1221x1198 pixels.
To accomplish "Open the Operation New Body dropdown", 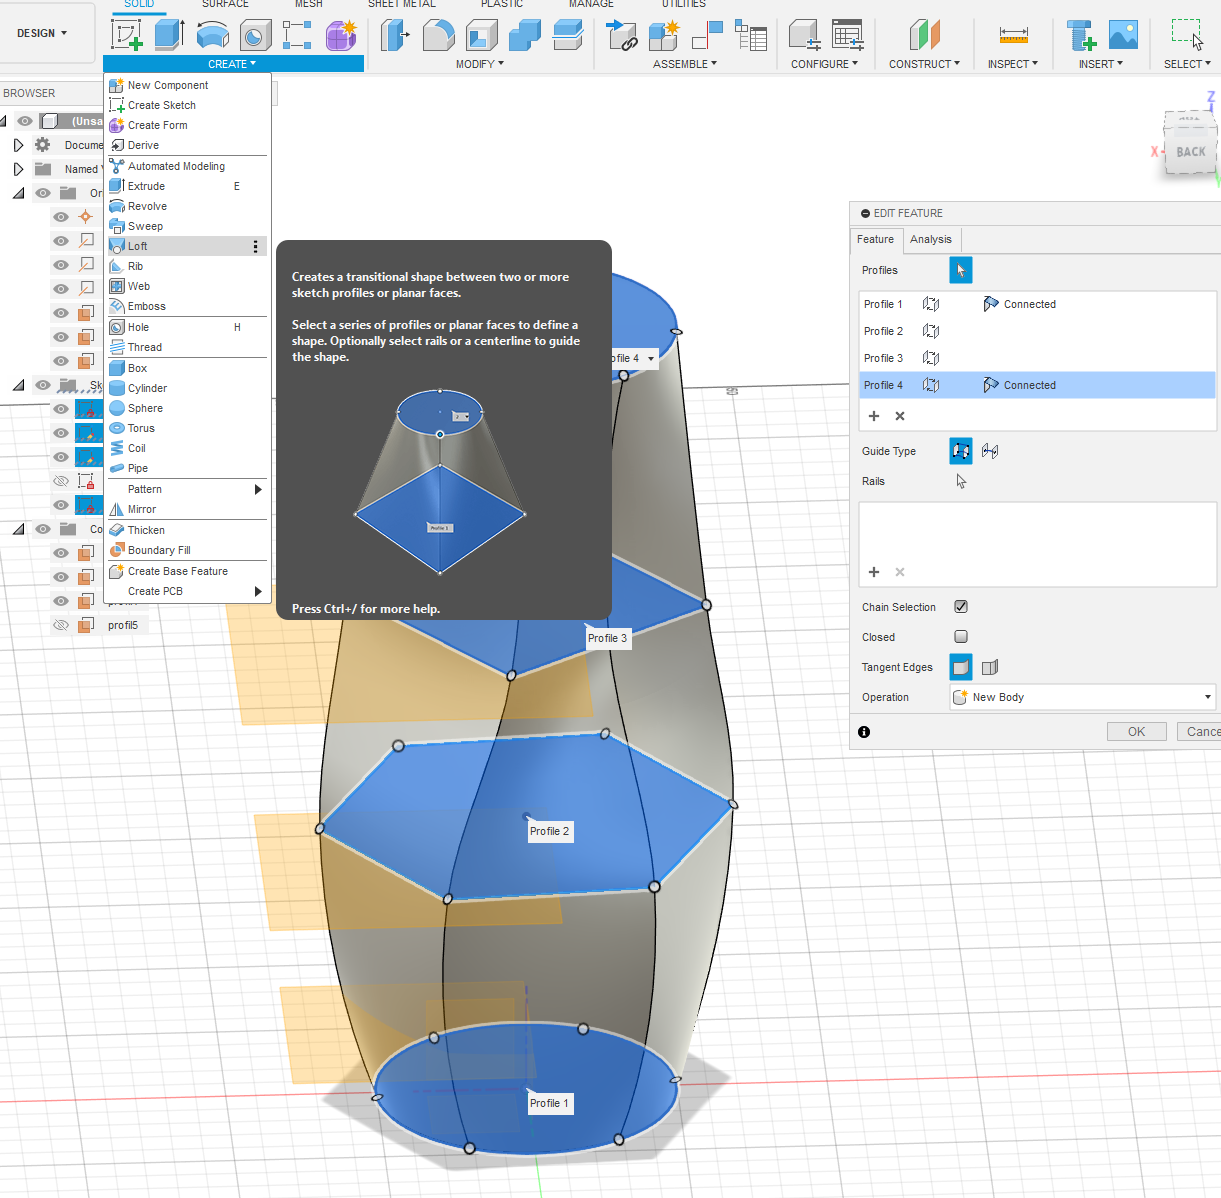I will (x=1082, y=697).
